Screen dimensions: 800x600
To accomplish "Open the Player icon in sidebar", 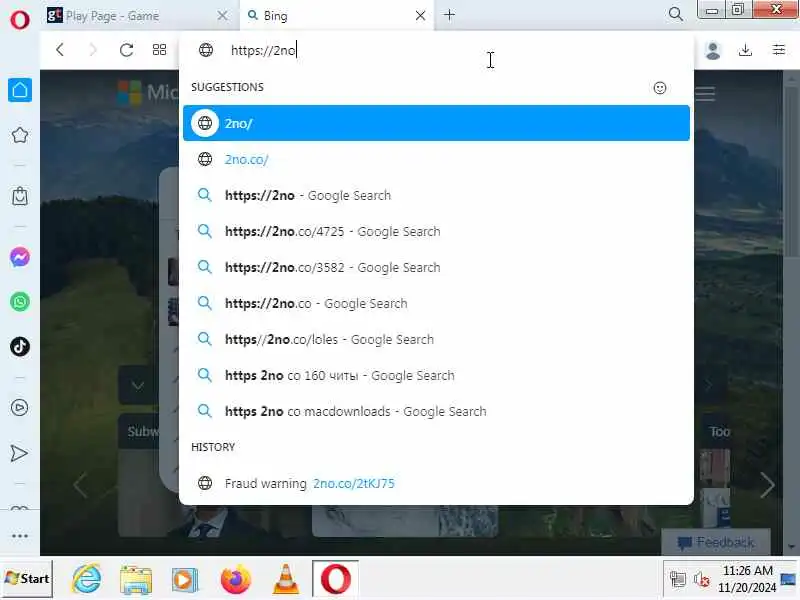I will pos(20,407).
